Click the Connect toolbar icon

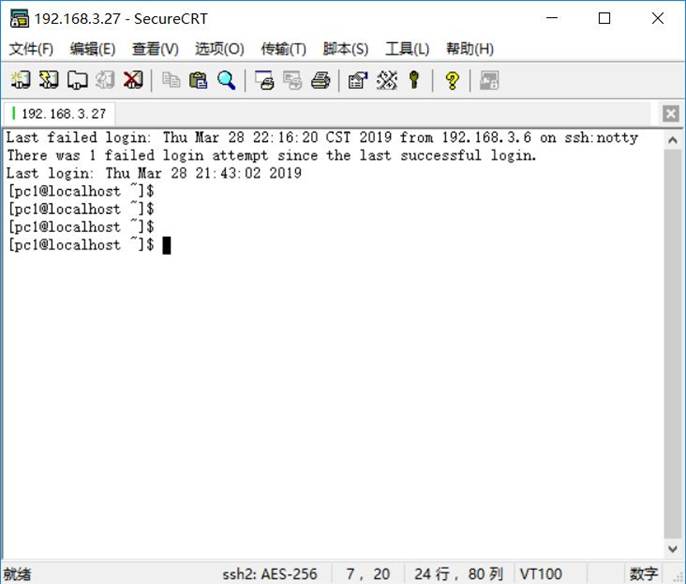point(20,80)
